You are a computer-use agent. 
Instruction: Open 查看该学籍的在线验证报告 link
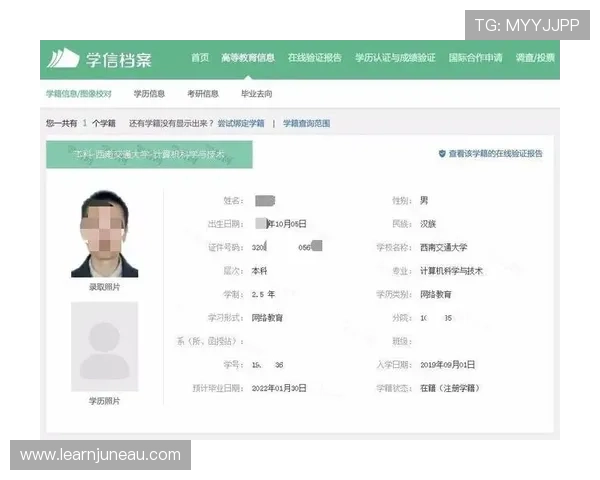click(496, 154)
